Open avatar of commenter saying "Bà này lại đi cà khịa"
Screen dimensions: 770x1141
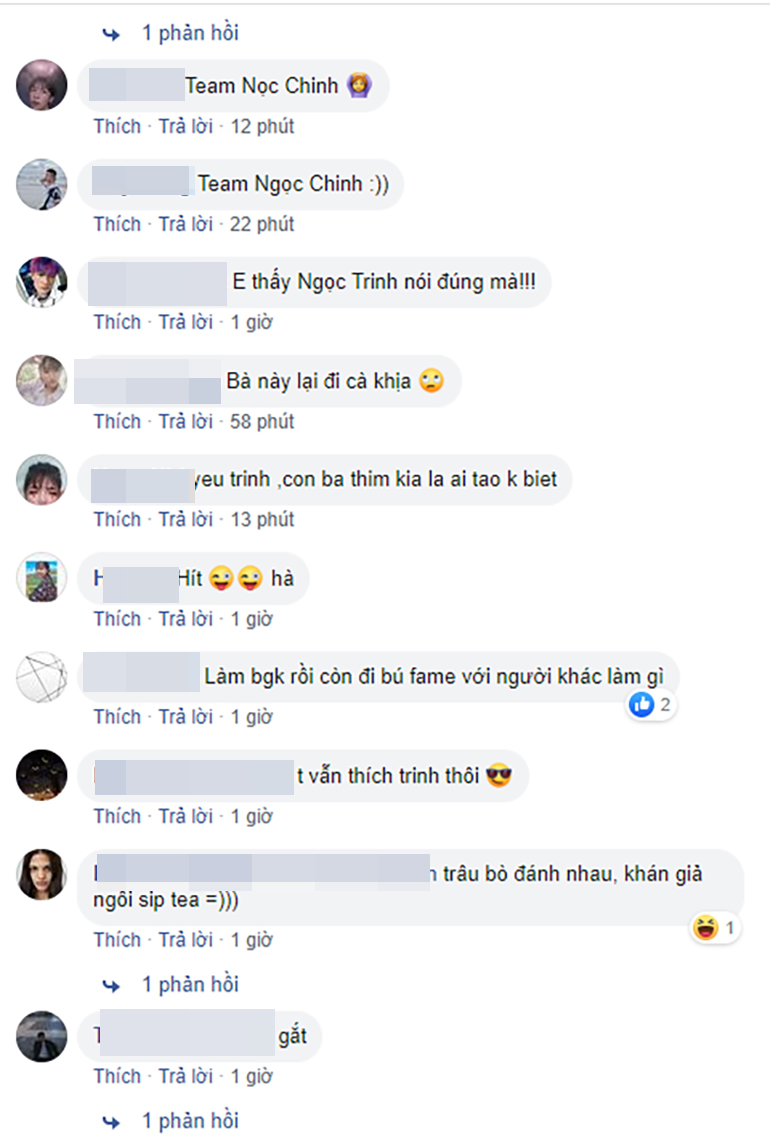coord(41,381)
